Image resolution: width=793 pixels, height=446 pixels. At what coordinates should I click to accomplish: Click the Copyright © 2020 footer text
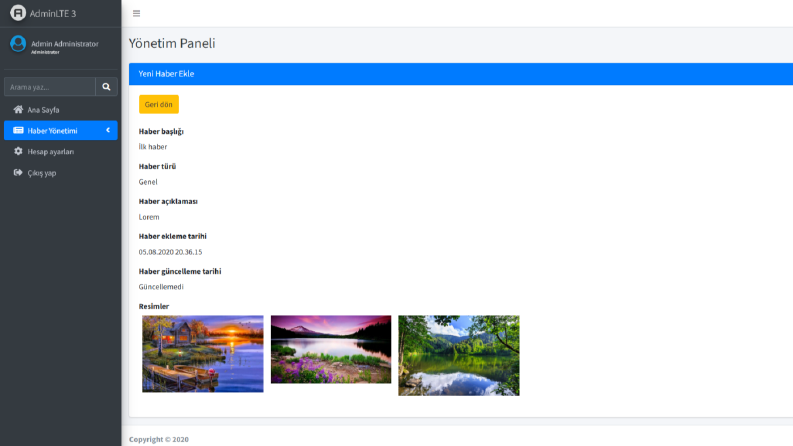click(159, 439)
